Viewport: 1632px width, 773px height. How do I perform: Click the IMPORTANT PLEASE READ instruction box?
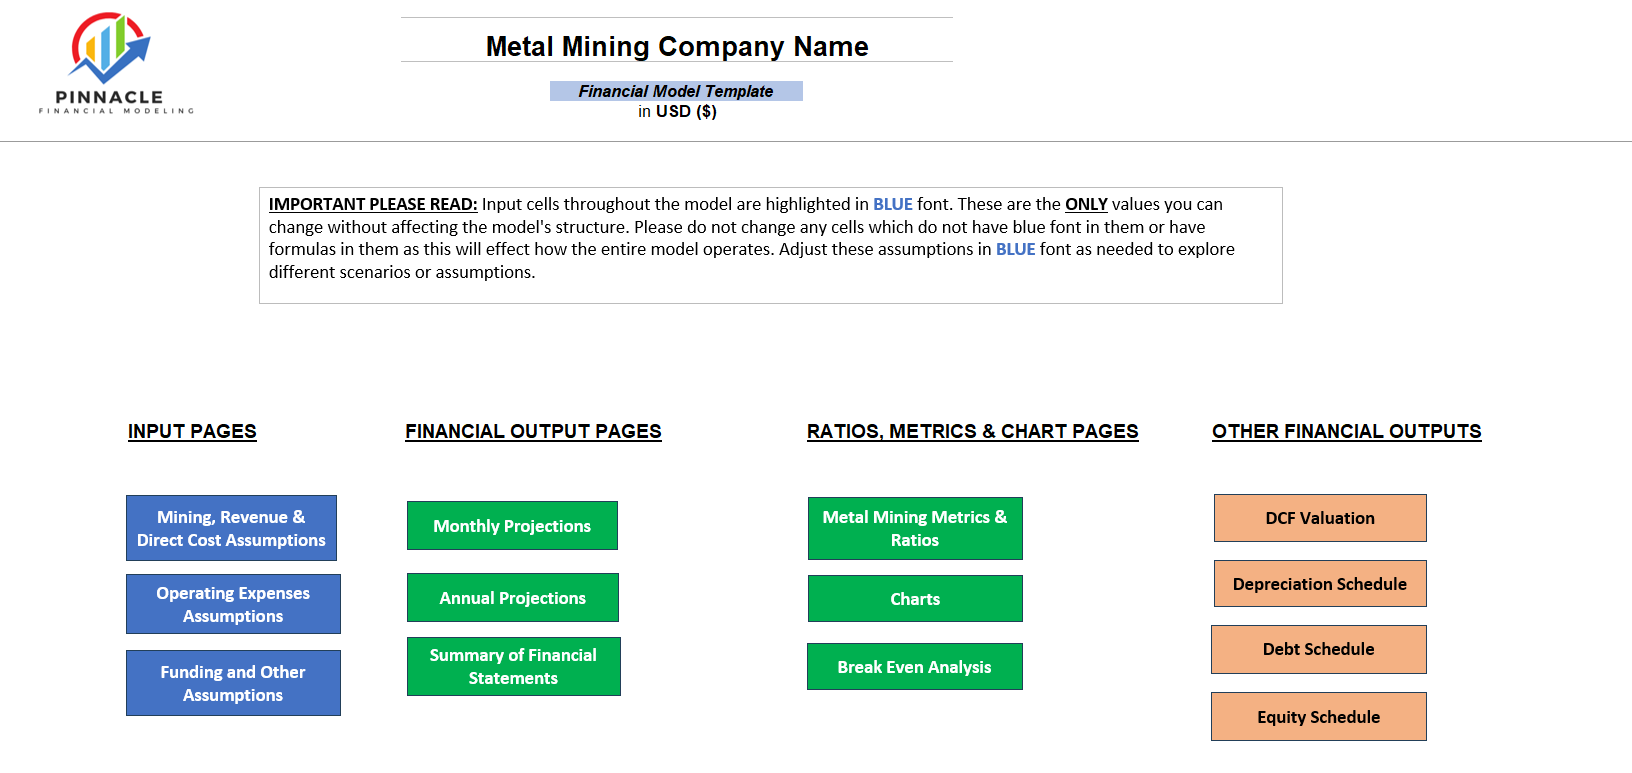[x=771, y=245]
